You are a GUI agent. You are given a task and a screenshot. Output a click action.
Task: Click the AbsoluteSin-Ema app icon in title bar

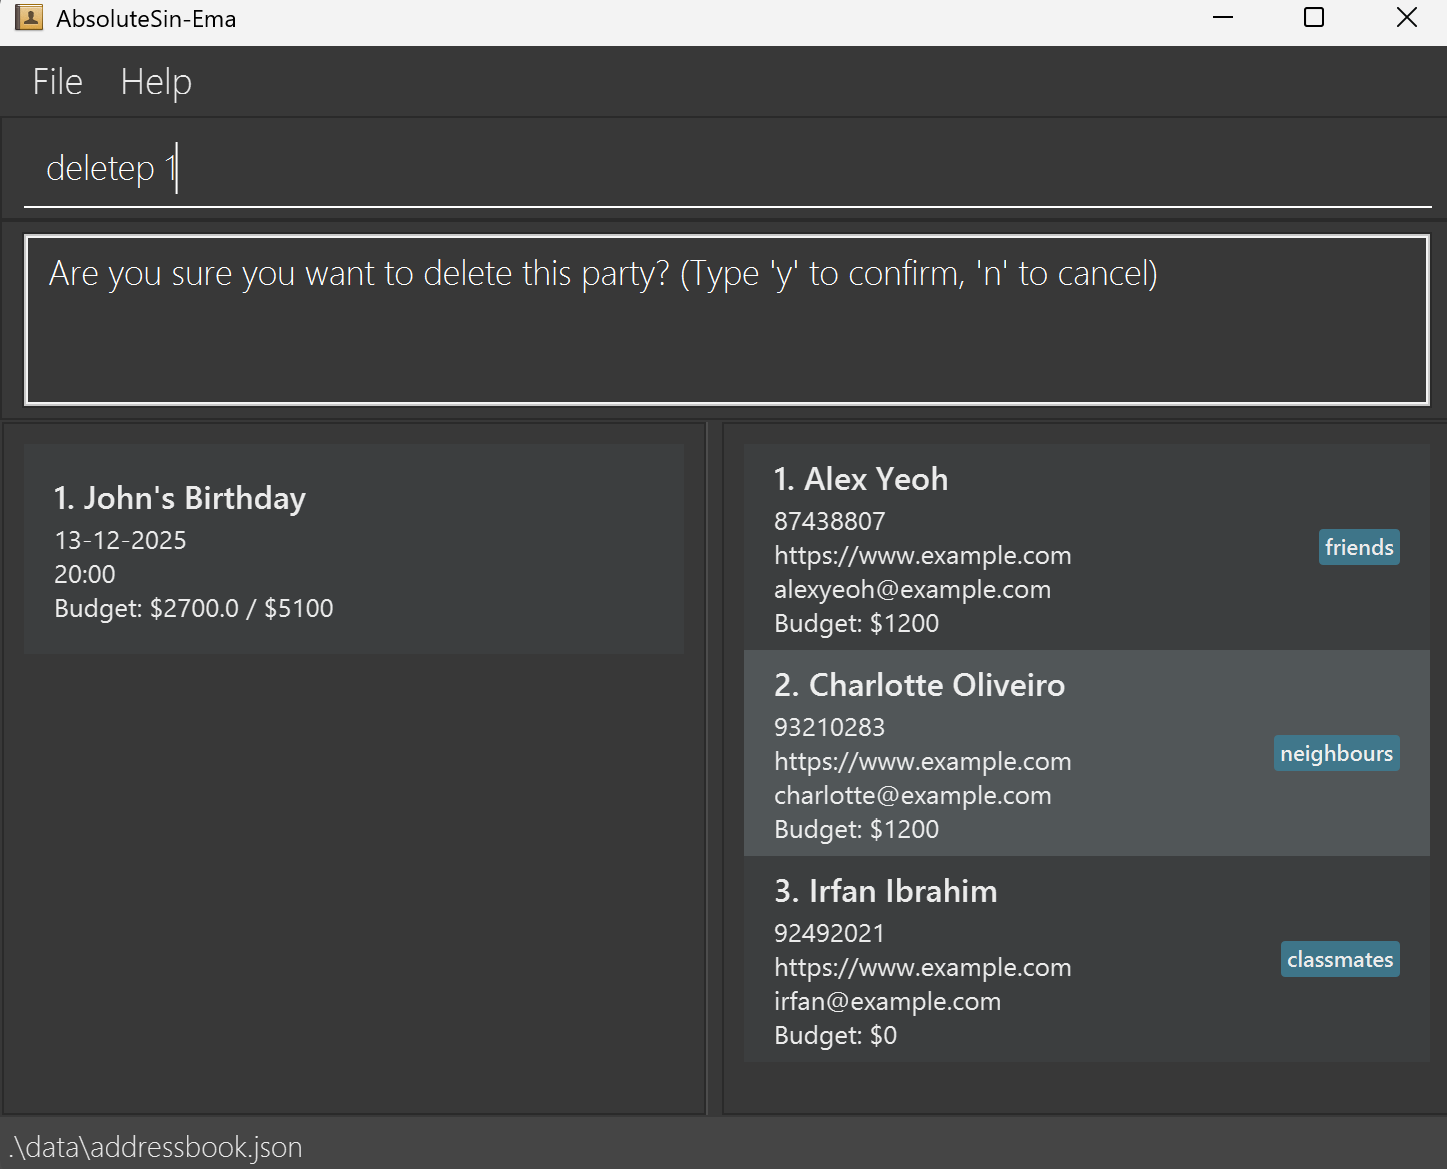click(x=29, y=17)
